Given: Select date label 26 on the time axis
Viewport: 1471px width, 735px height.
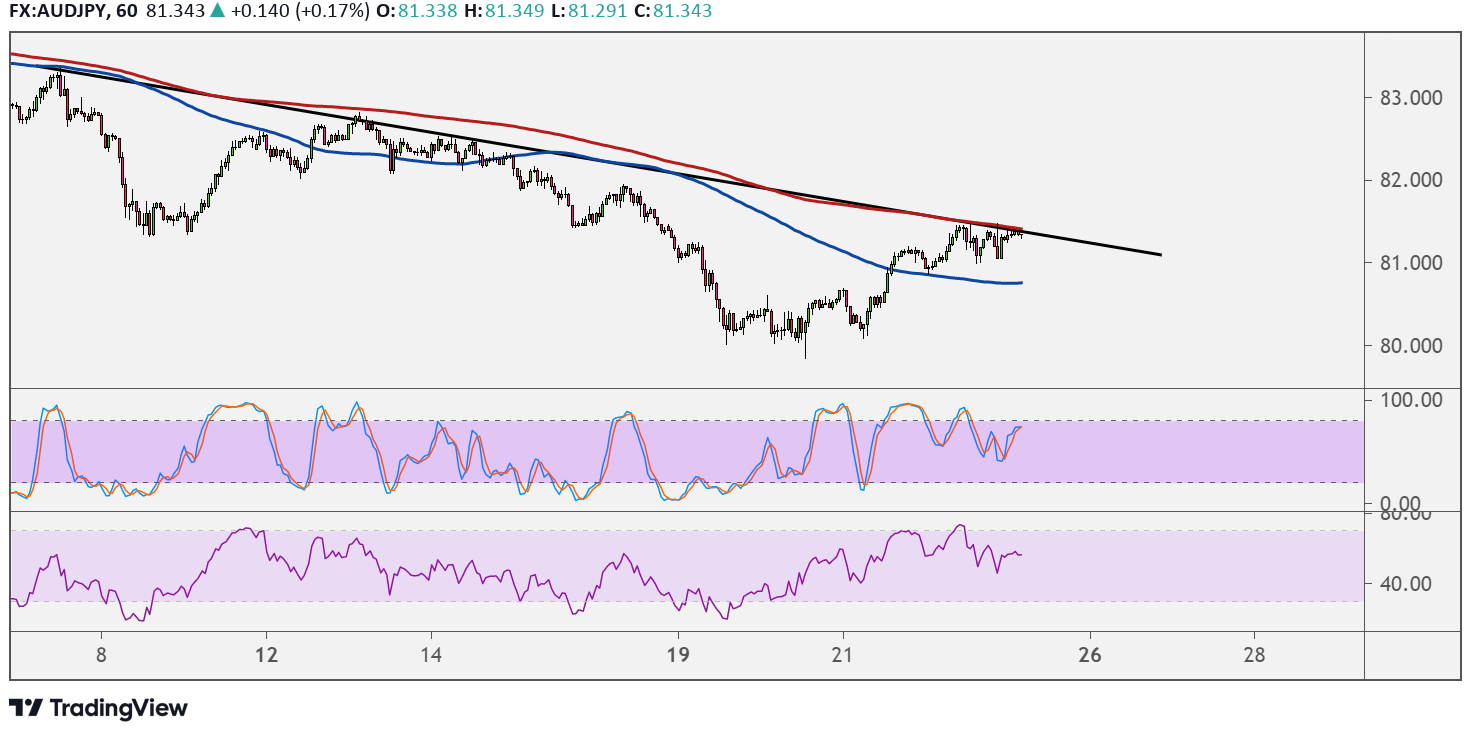Looking at the screenshot, I should tap(1090, 655).
